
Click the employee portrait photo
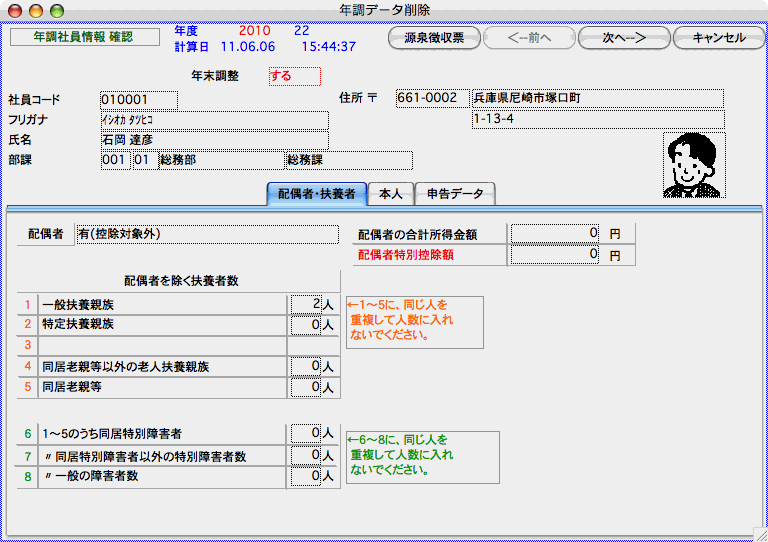(694, 165)
